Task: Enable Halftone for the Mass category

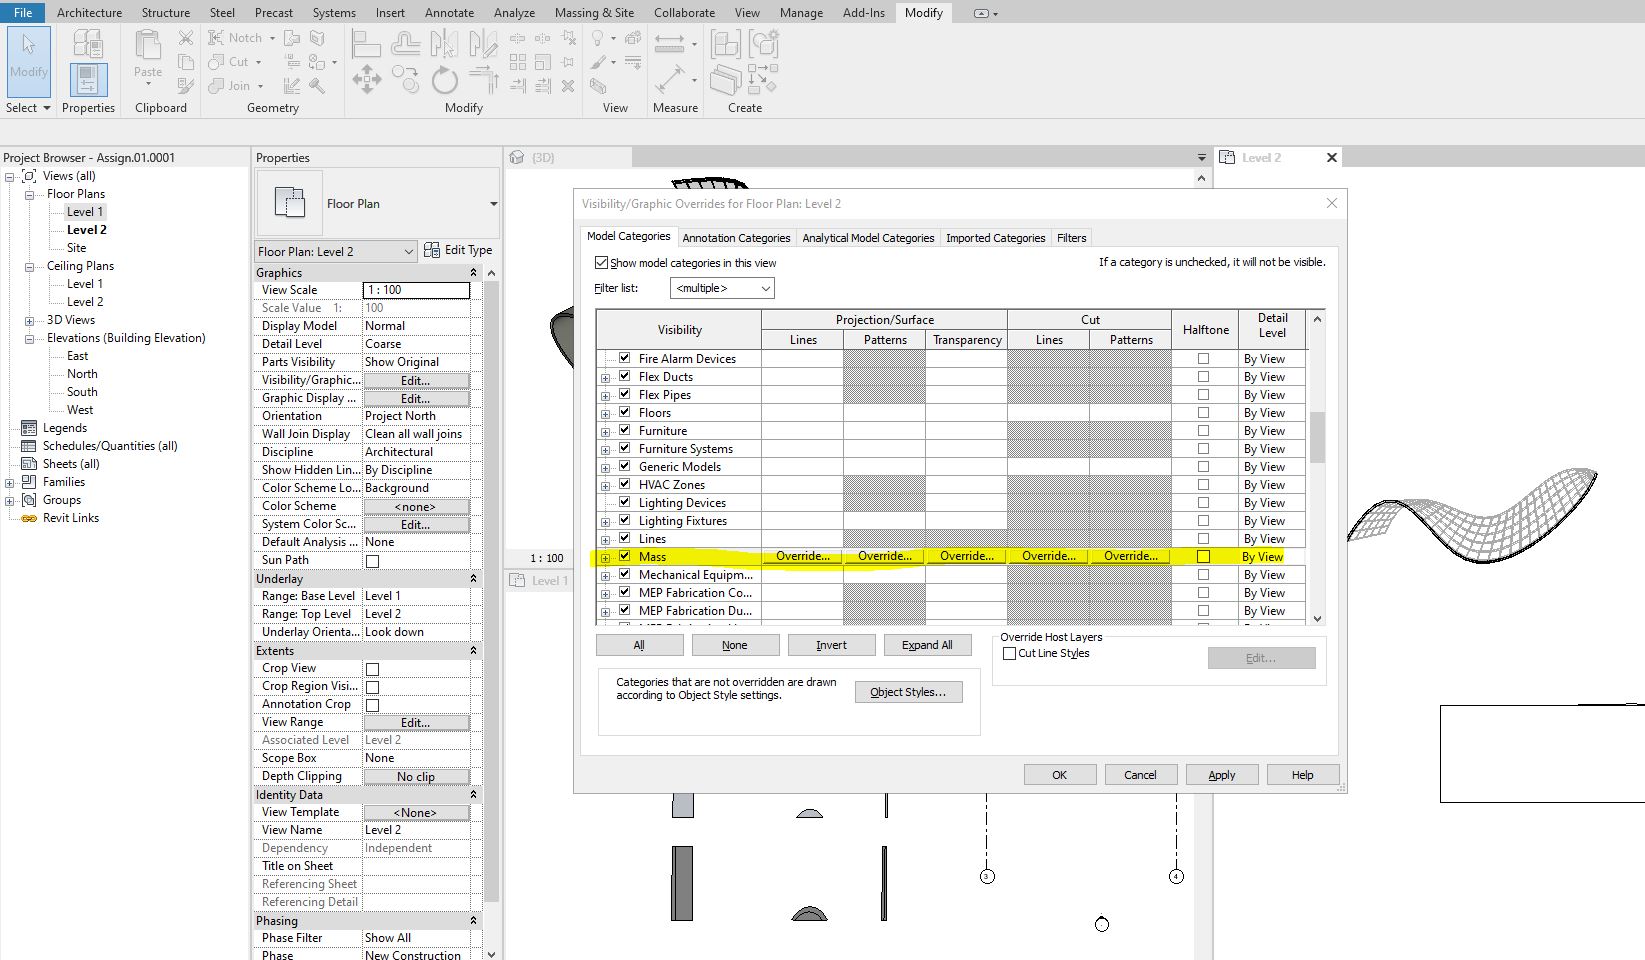Action: click(1206, 556)
